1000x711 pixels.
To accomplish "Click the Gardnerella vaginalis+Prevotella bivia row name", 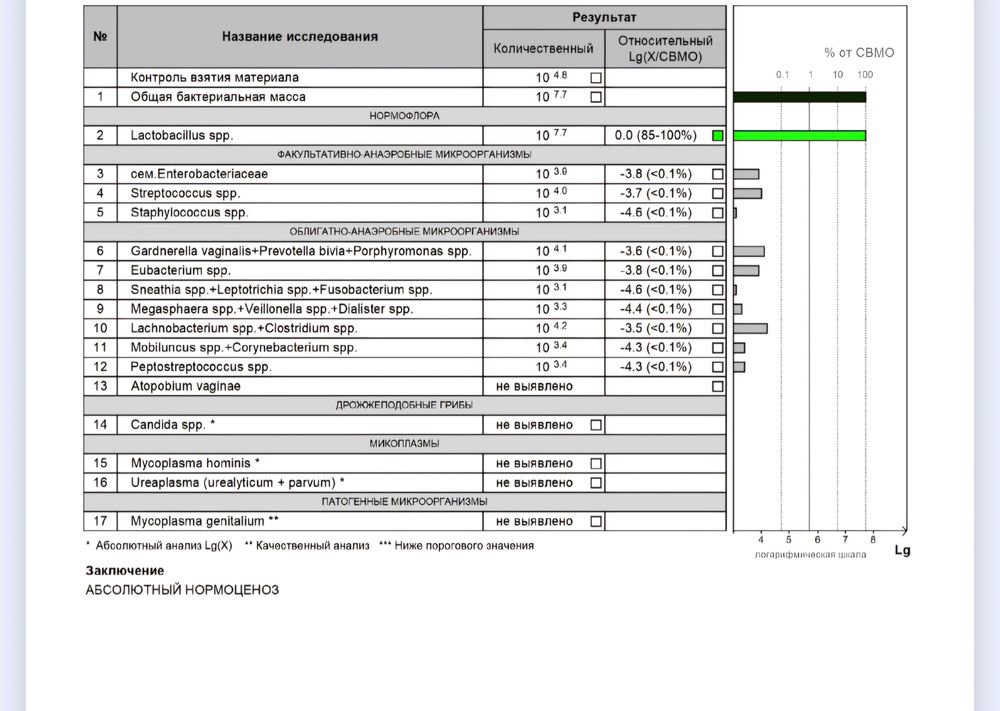I will click(300, 251).
